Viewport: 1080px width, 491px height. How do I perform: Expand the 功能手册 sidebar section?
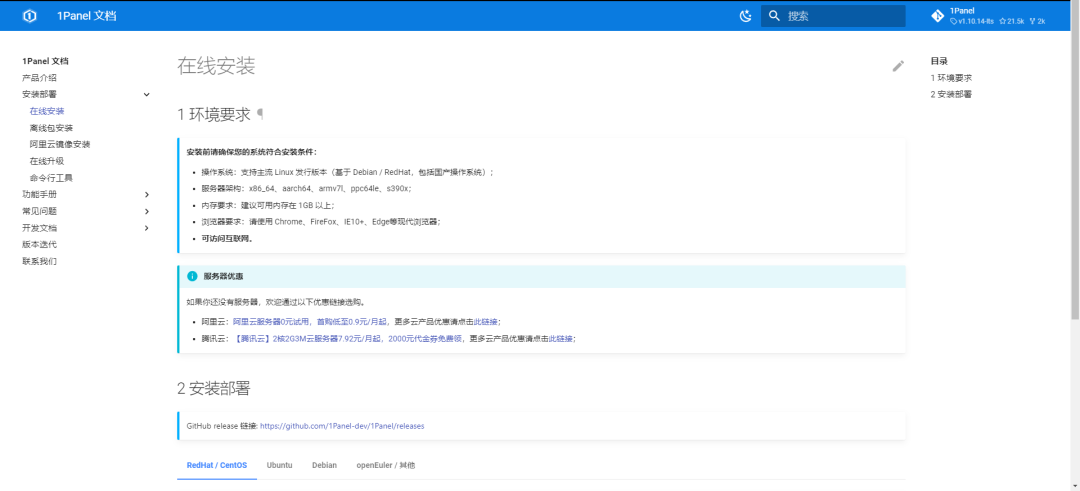[147, 194]
